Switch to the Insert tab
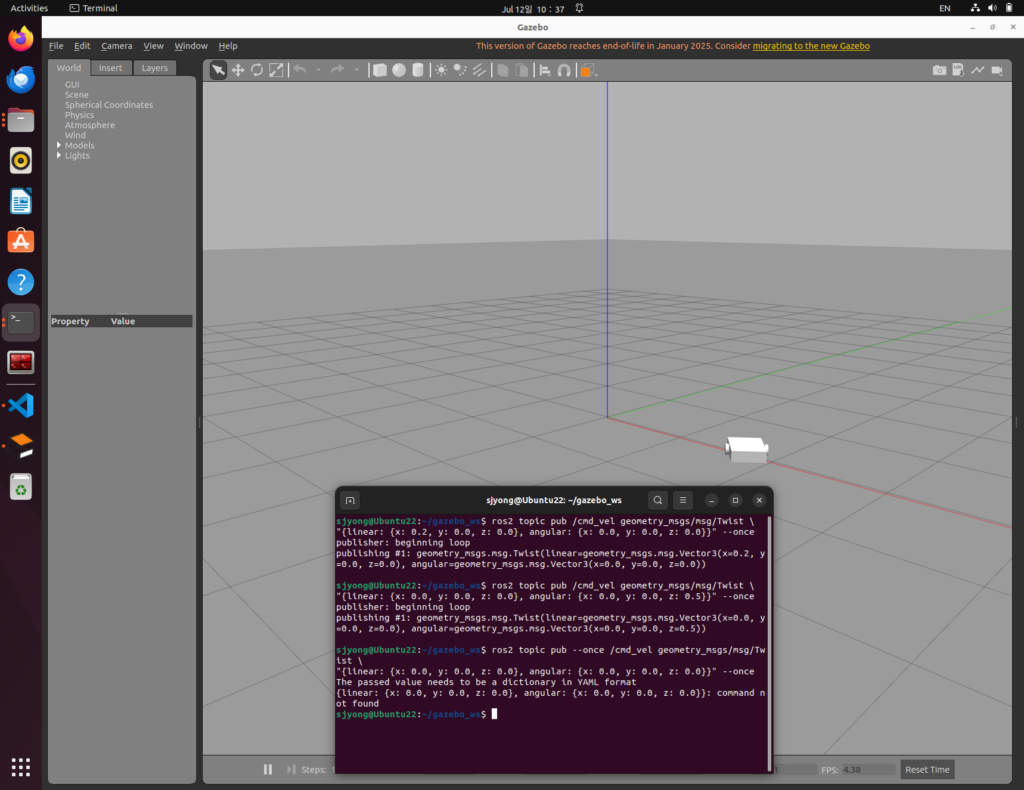Viewport: 1024px width, 790px height. coord(110,67)
